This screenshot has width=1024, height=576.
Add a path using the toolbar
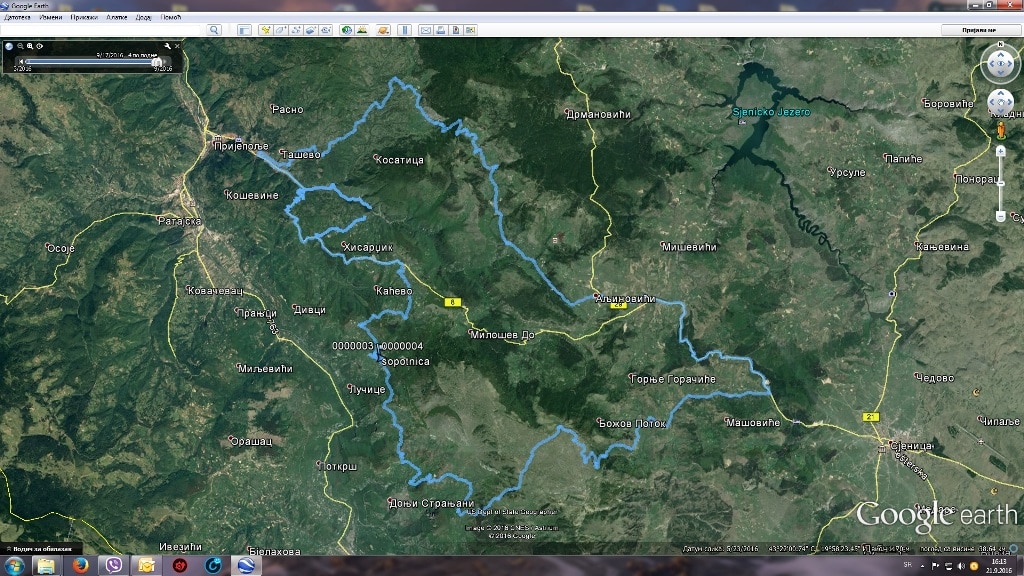(296, 30)
